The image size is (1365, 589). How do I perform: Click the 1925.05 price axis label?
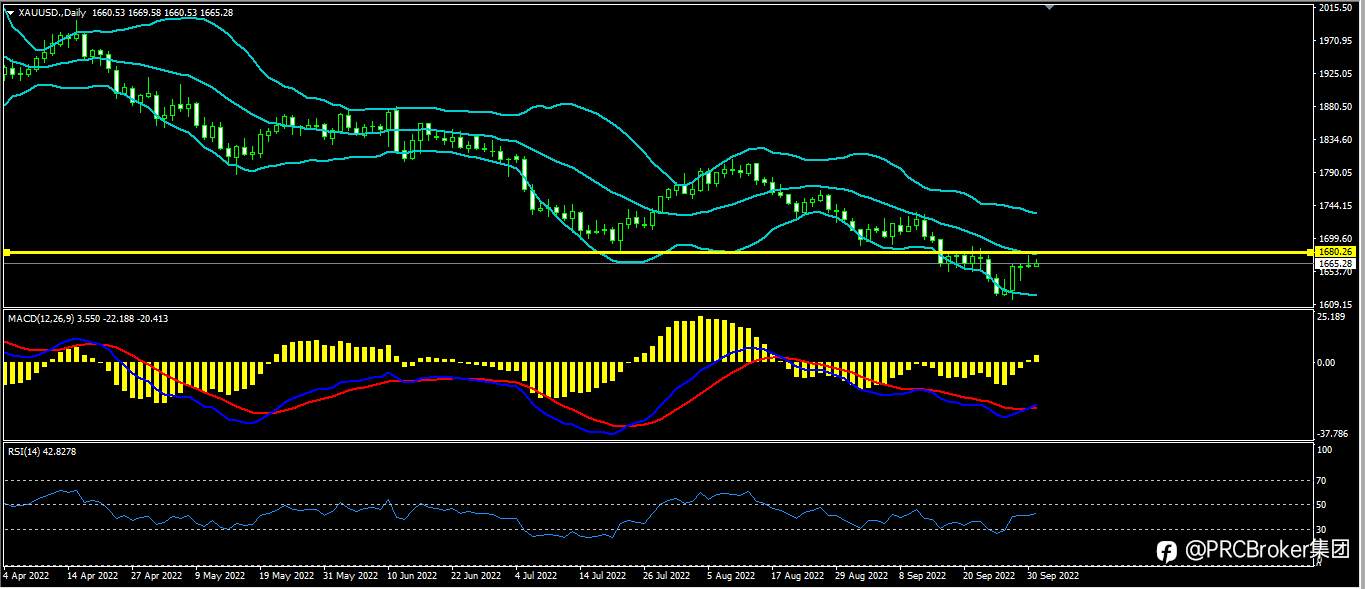coord(1336,74)
